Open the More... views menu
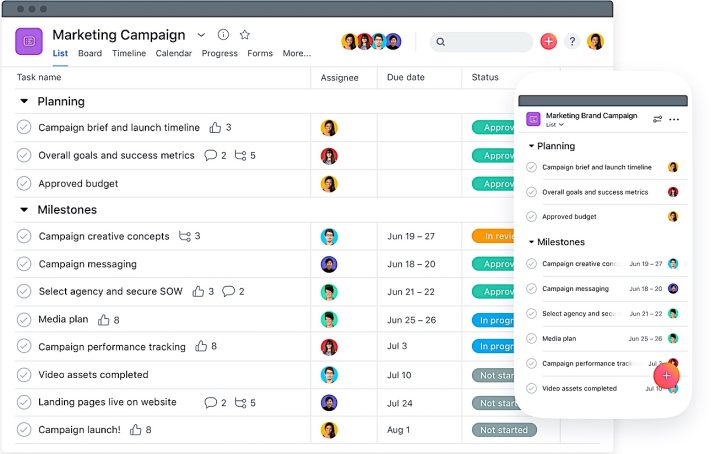This screenshot has height=454, width=716. (297, 54)
